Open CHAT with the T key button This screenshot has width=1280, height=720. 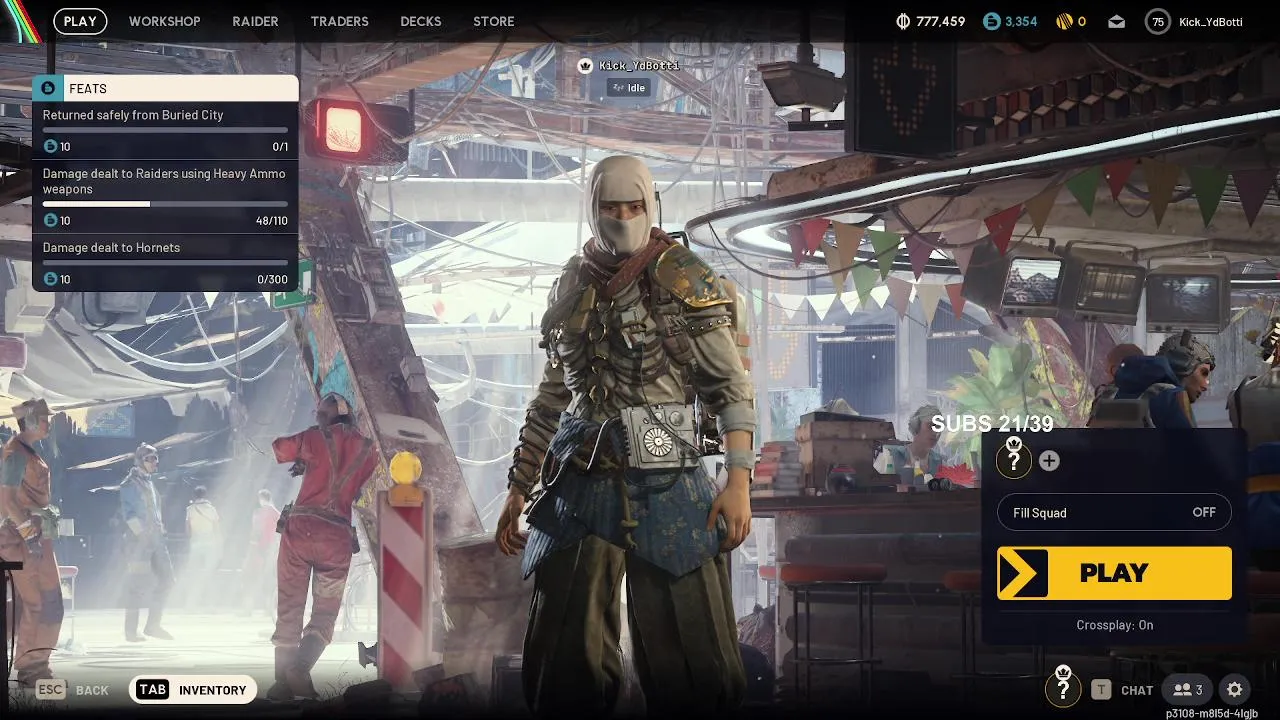[1123, 690]
